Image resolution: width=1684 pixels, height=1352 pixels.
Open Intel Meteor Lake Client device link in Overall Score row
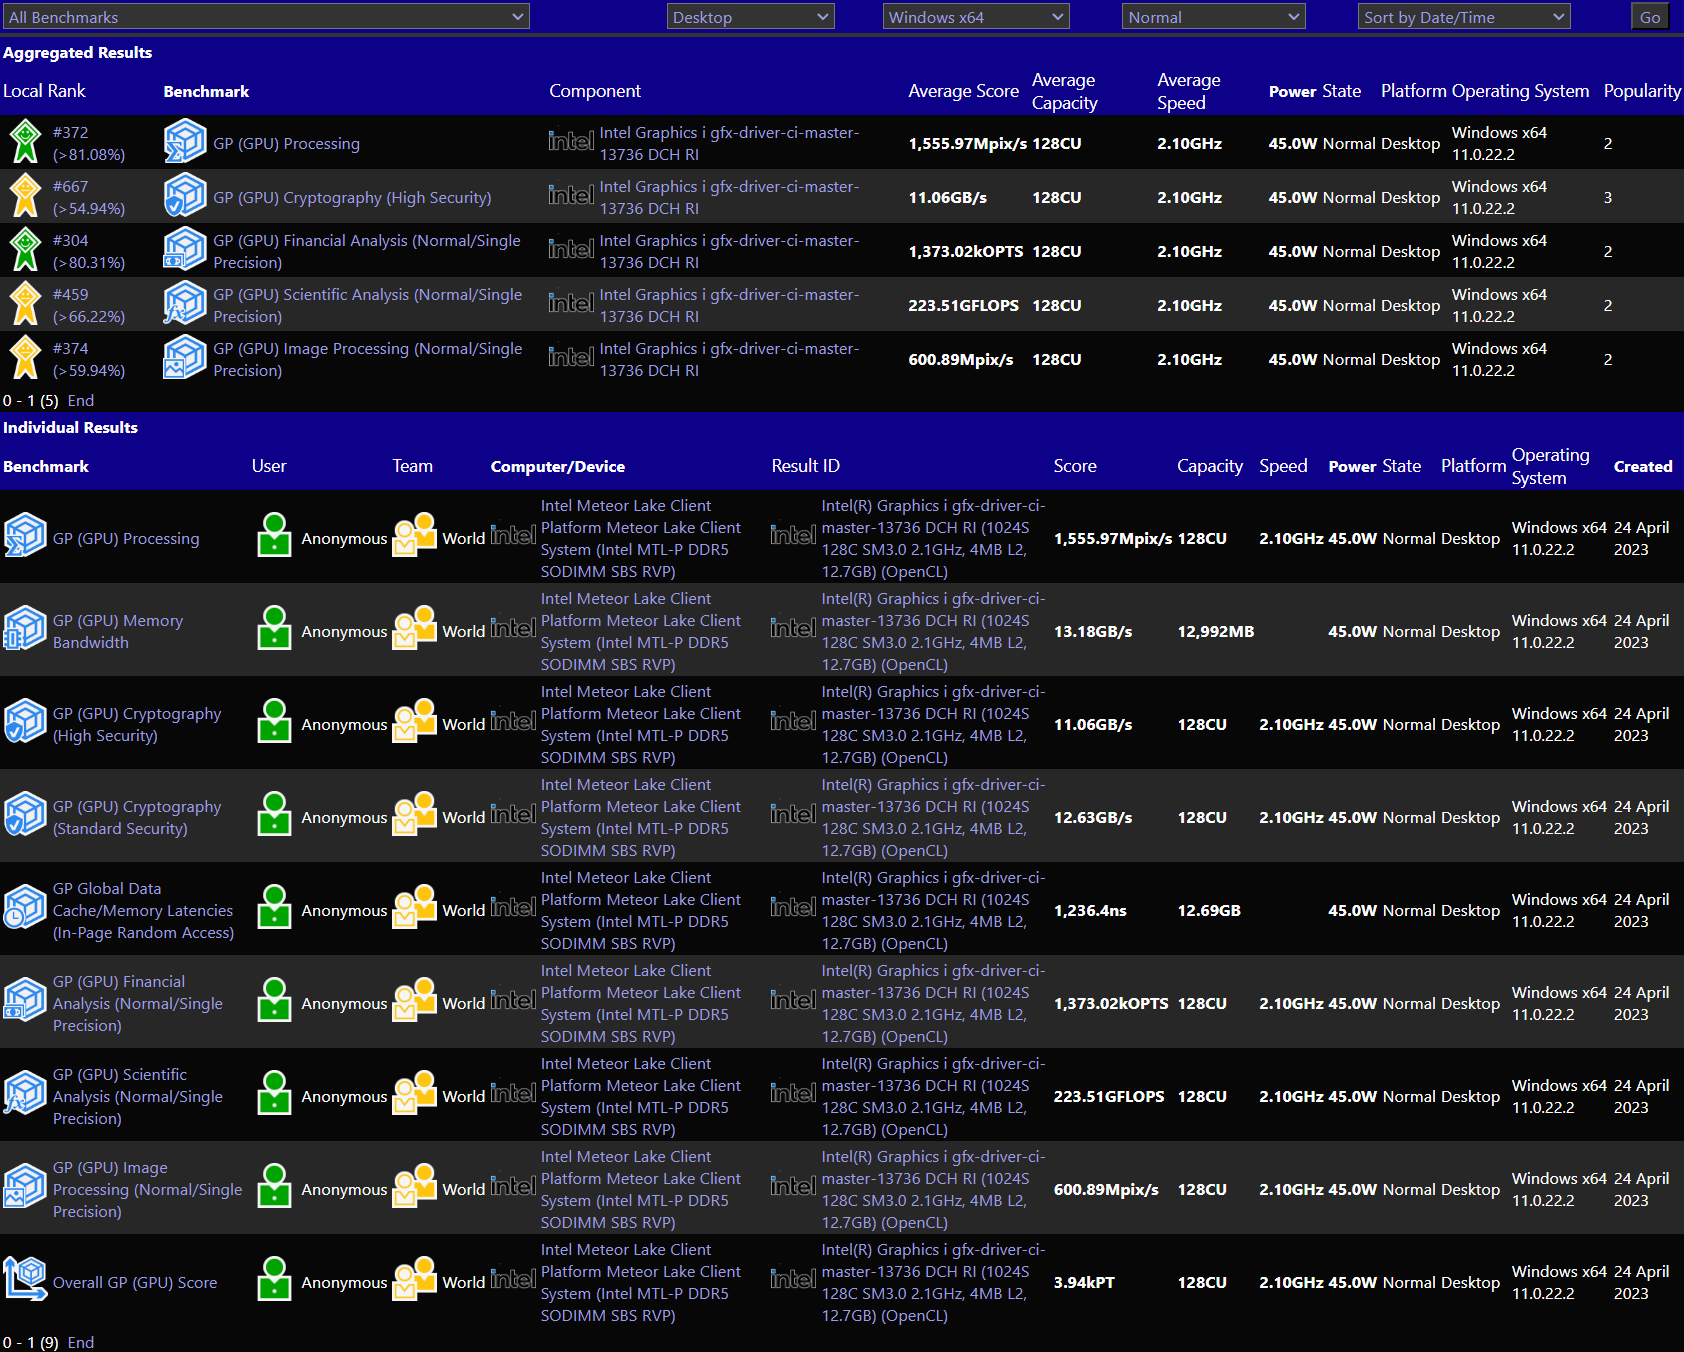click(640, 1282)
